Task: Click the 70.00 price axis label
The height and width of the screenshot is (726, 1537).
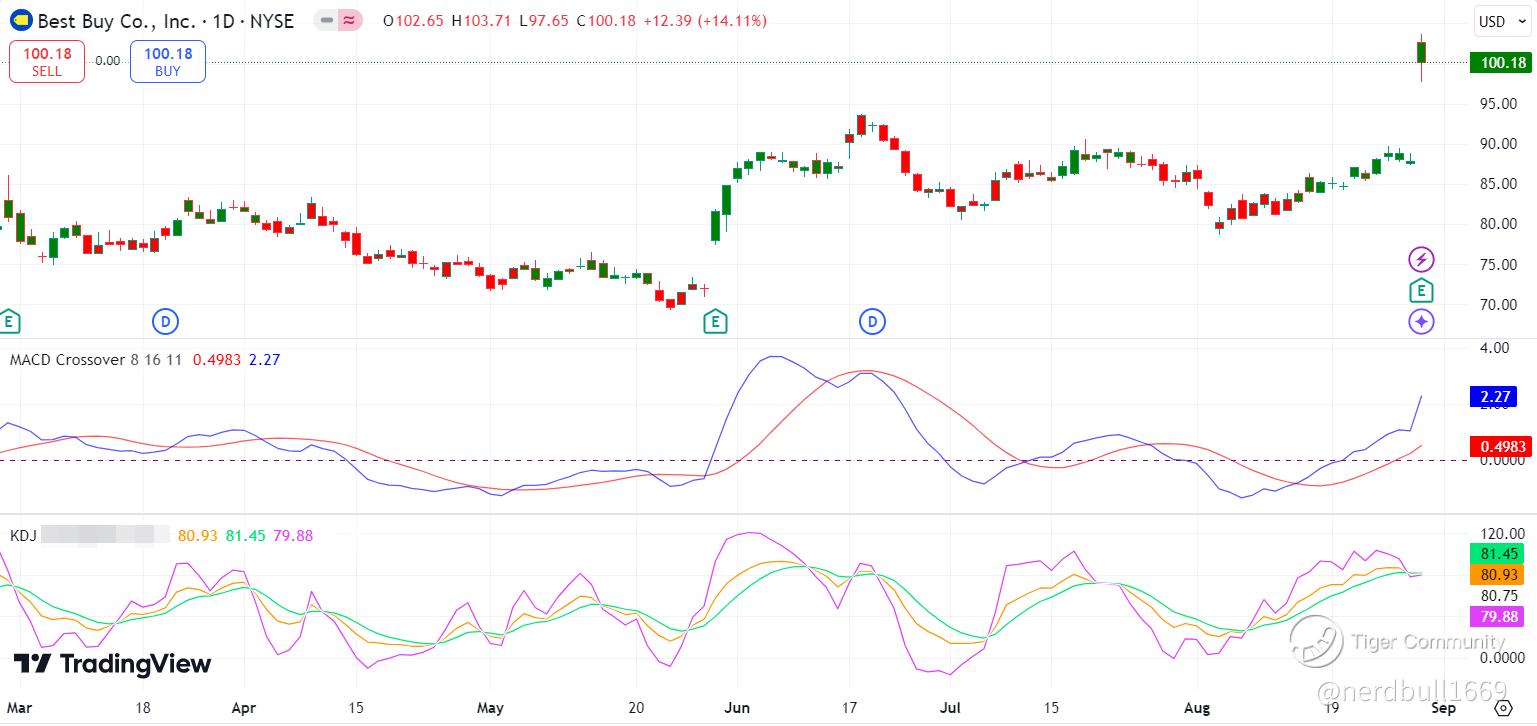Action: 1500,305
